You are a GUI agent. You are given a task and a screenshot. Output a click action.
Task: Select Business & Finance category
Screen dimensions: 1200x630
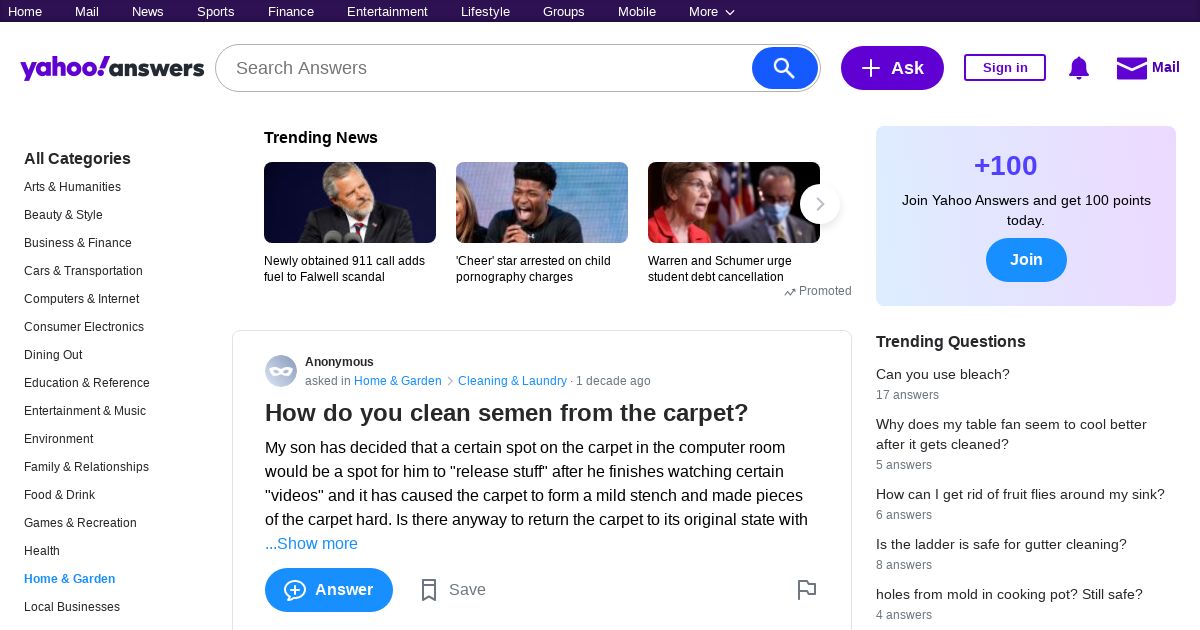click(x=78, y=243)
